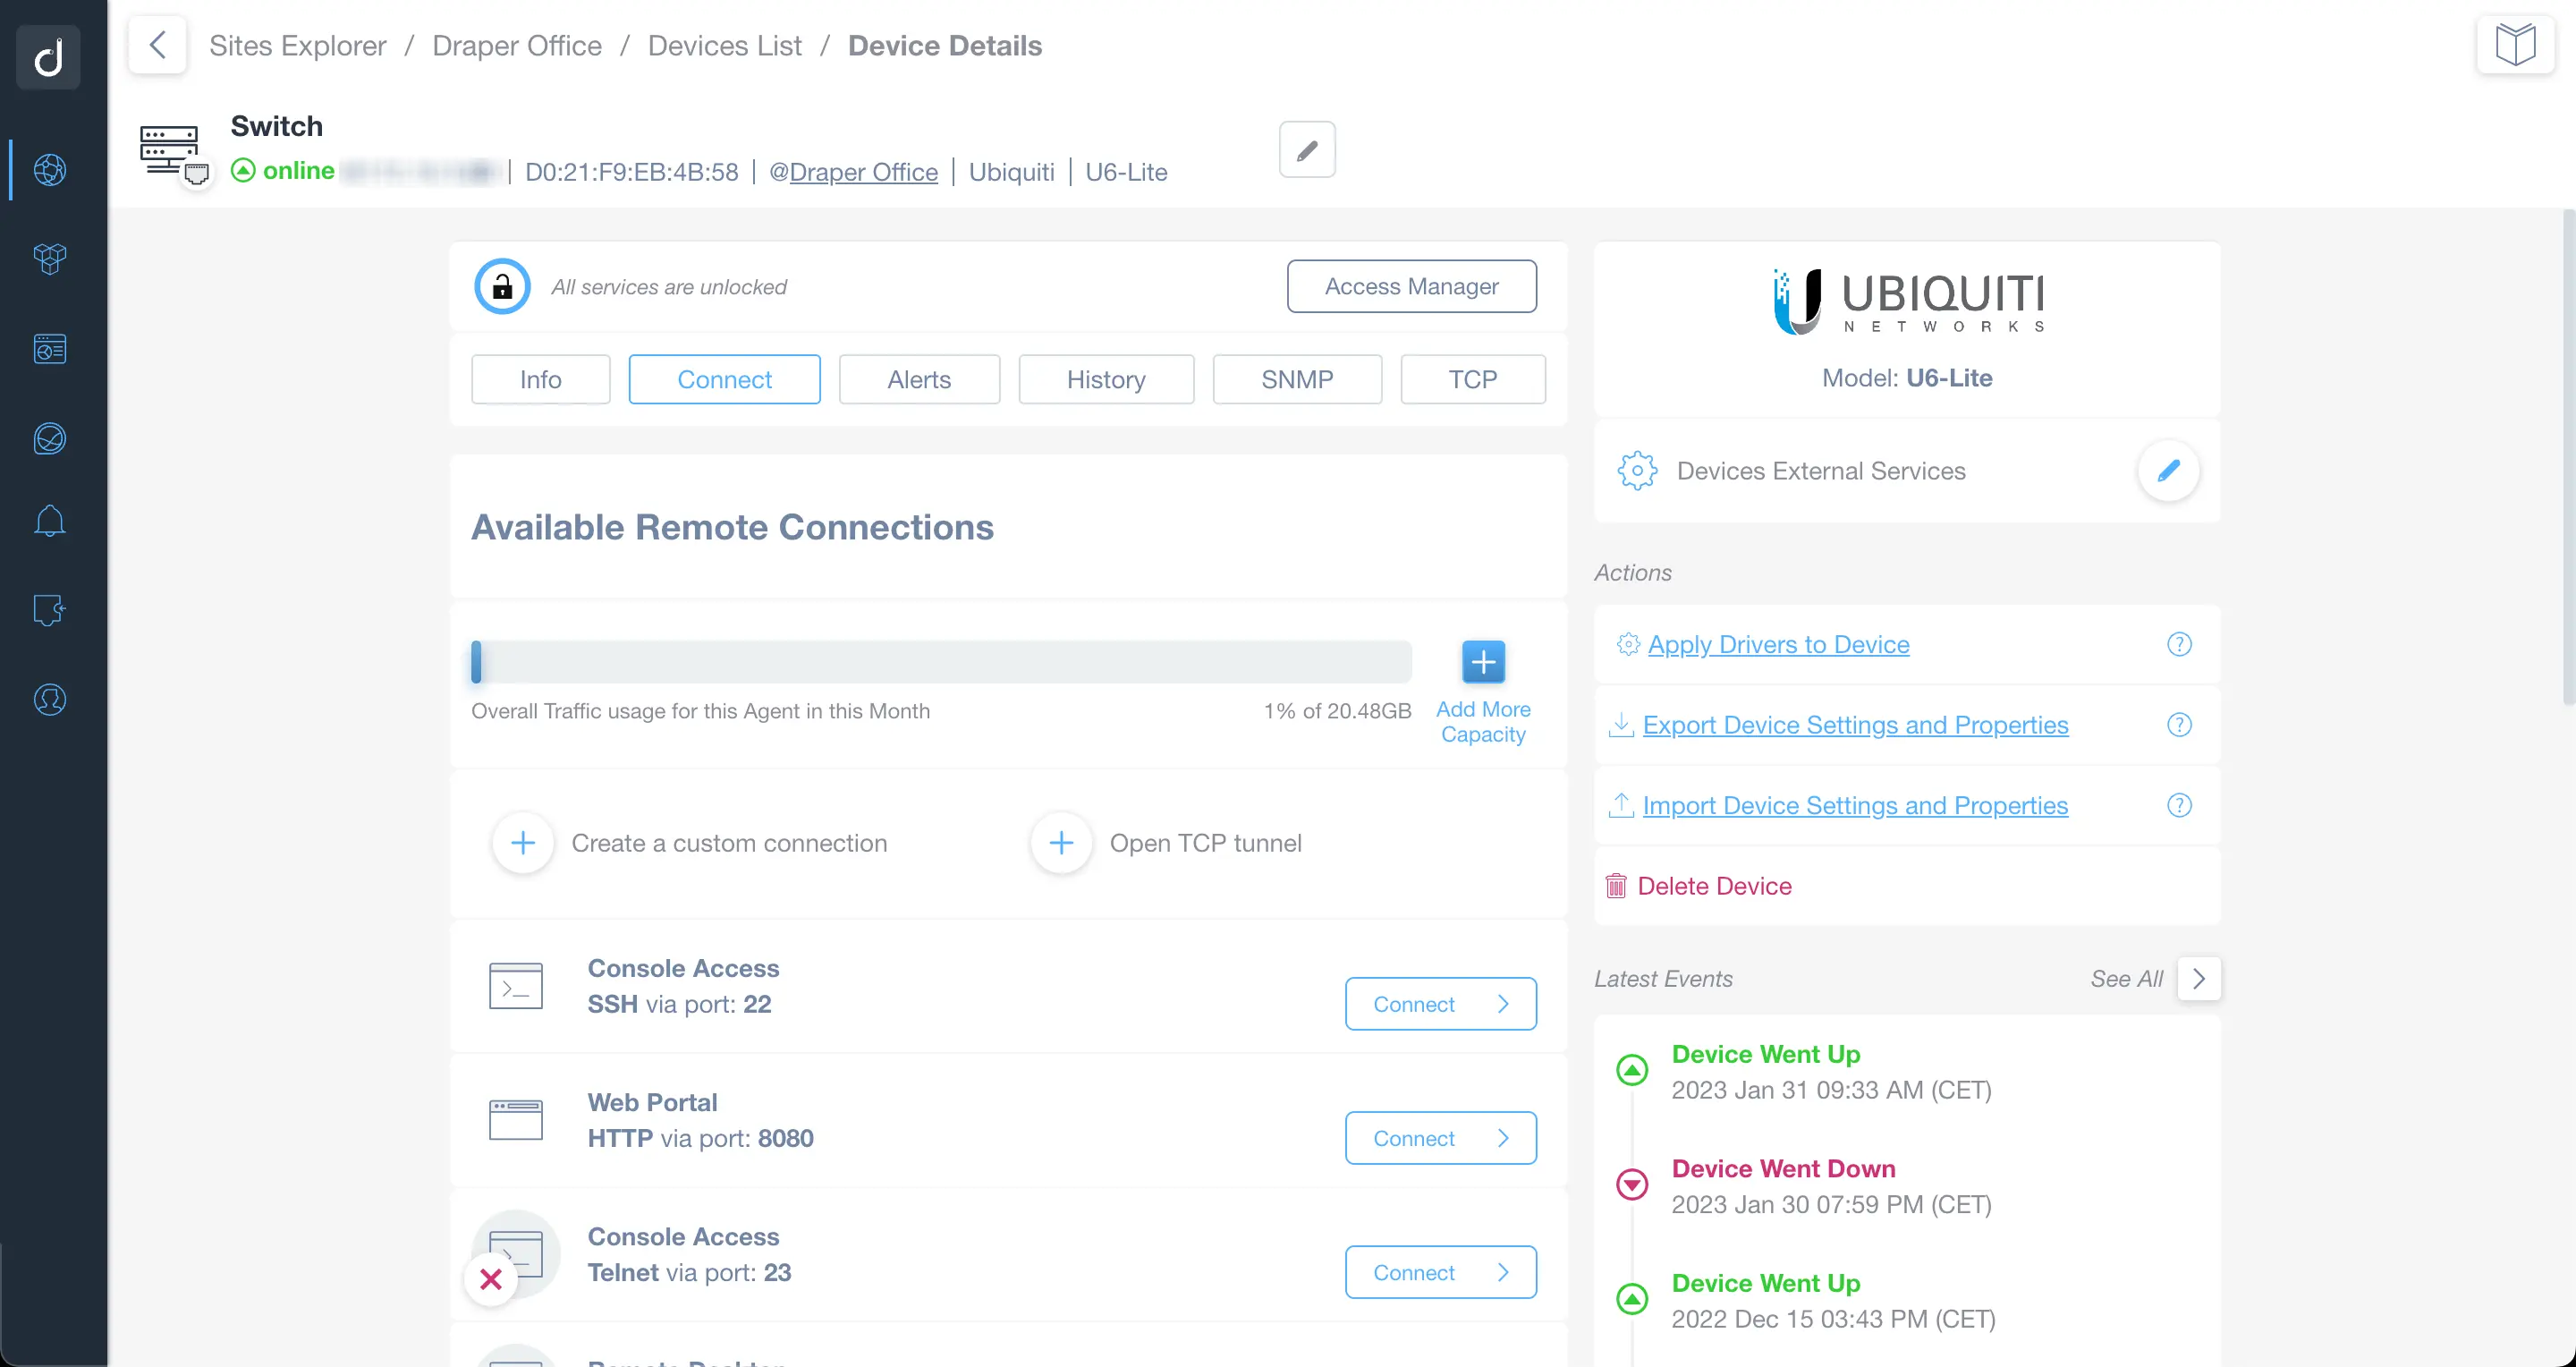2576x1367 pixels.
Task: Click the padlock unlocked services icon
Action: 502,286
